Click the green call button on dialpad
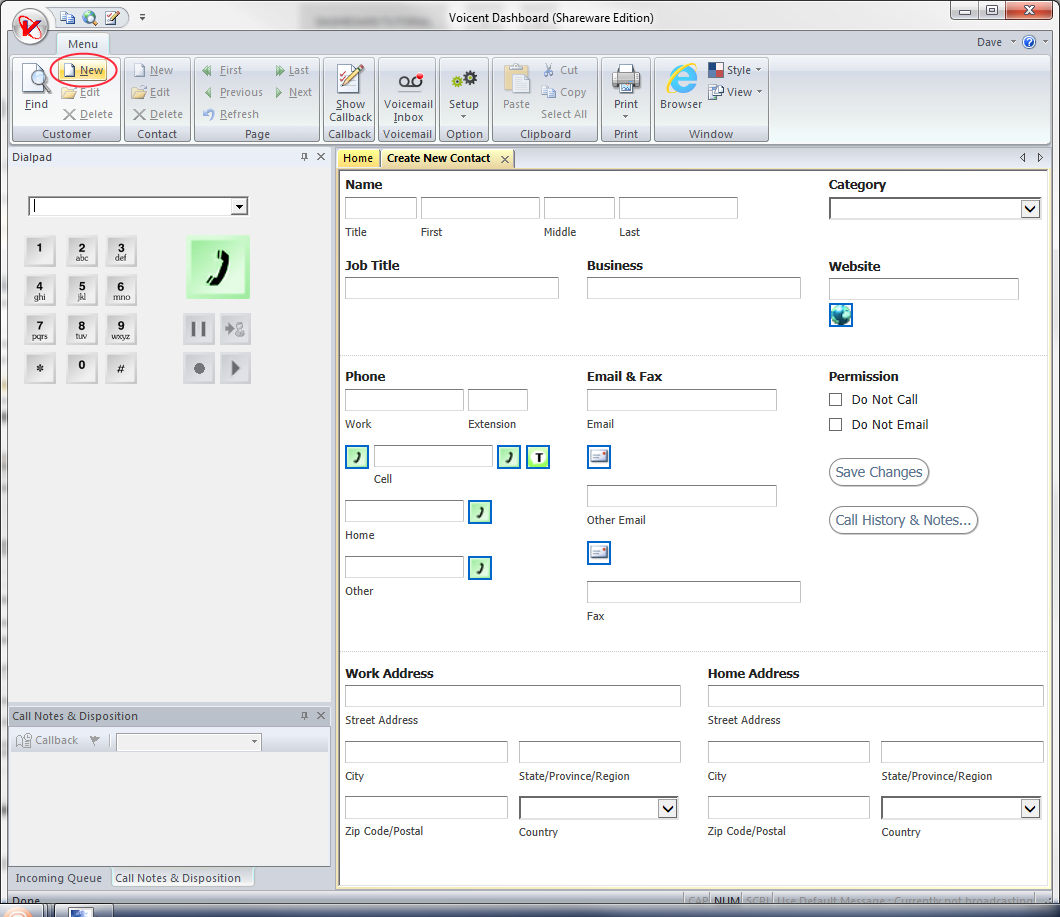 coord(218,267)
